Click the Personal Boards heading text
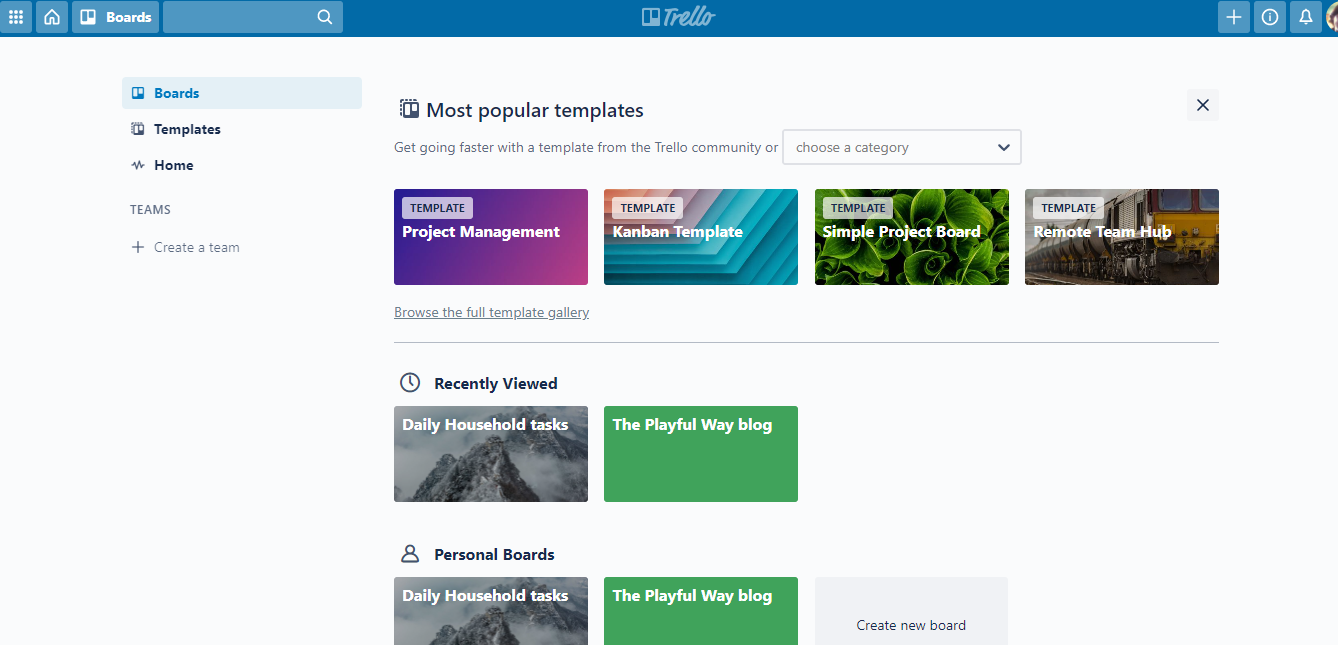 click(494, 554)
